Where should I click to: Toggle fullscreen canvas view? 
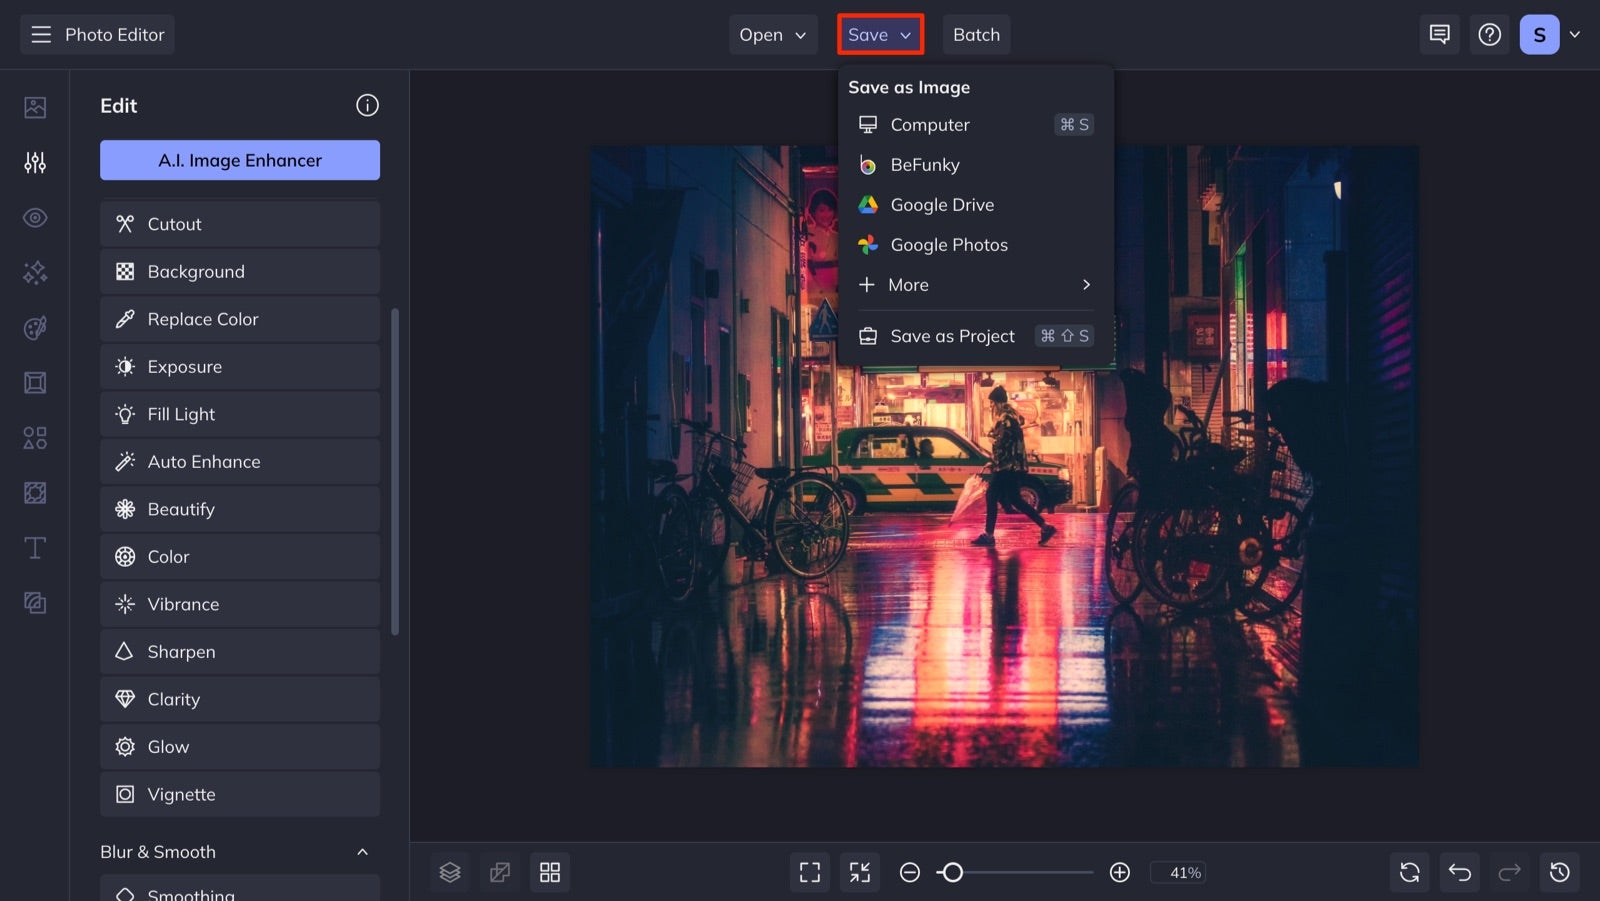click(x=809, y=871)
